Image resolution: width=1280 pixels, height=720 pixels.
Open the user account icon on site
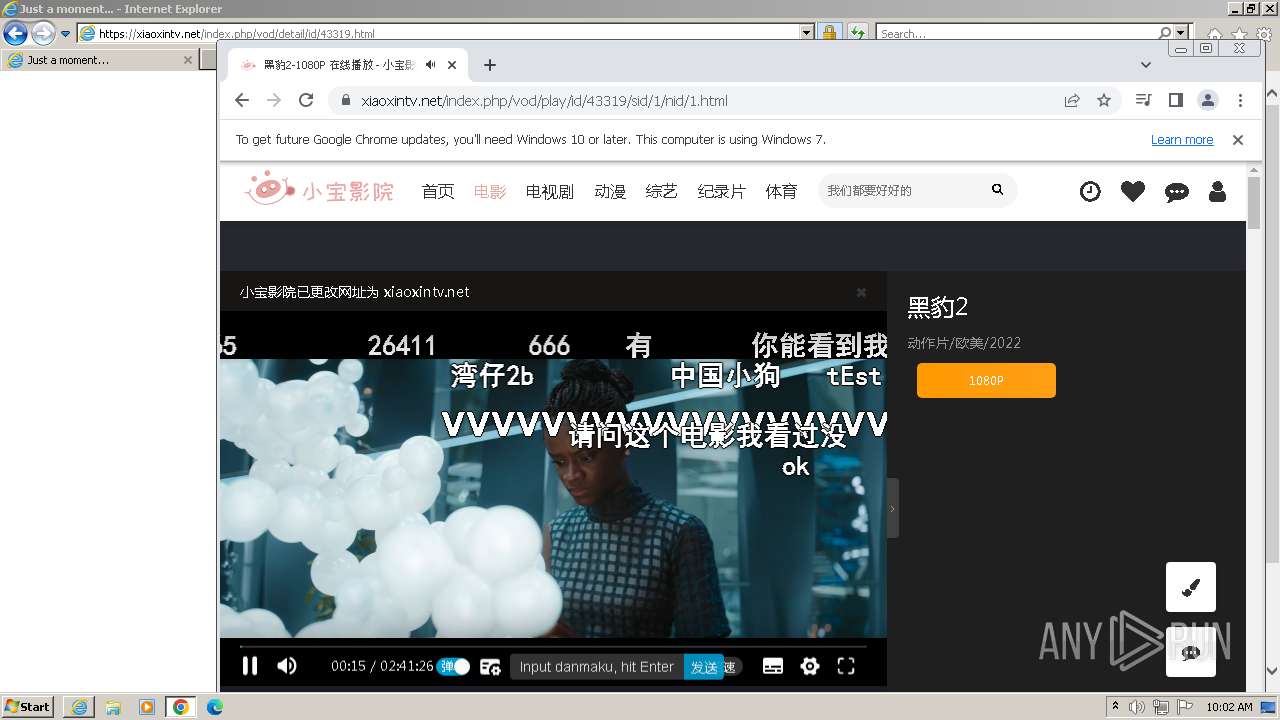(x=1217, y=191)
